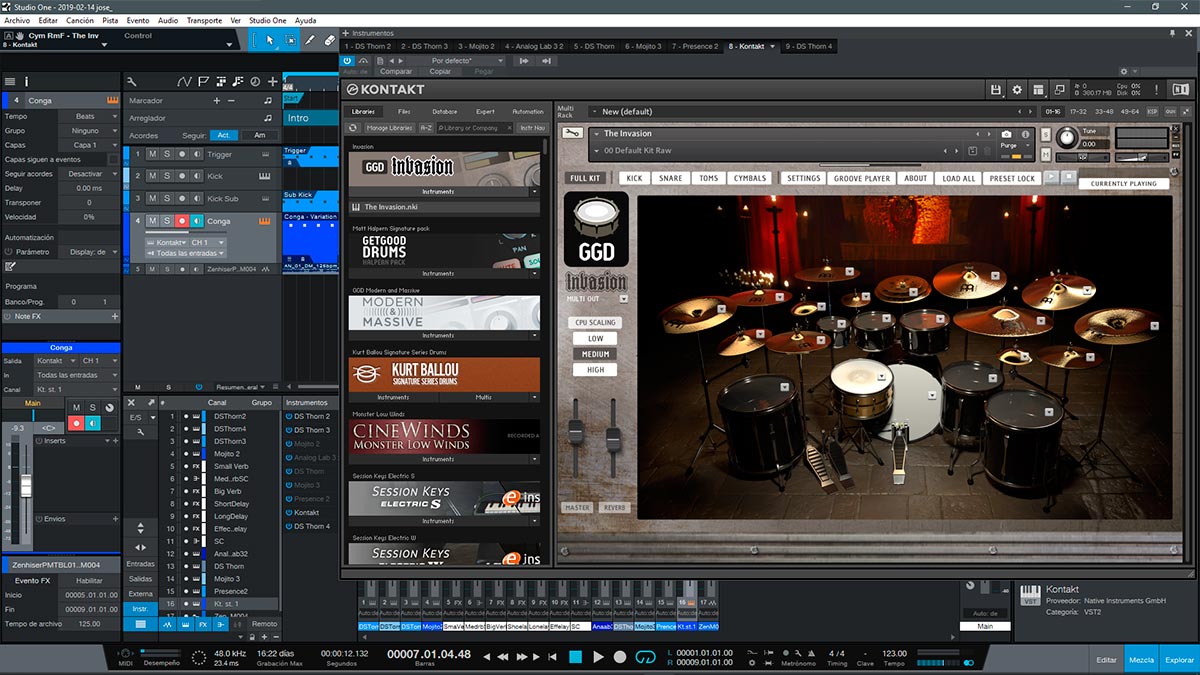This screenshot has height=675, width=1200.
Task: Click the Library or Company search field
Action: click(477, 128)
